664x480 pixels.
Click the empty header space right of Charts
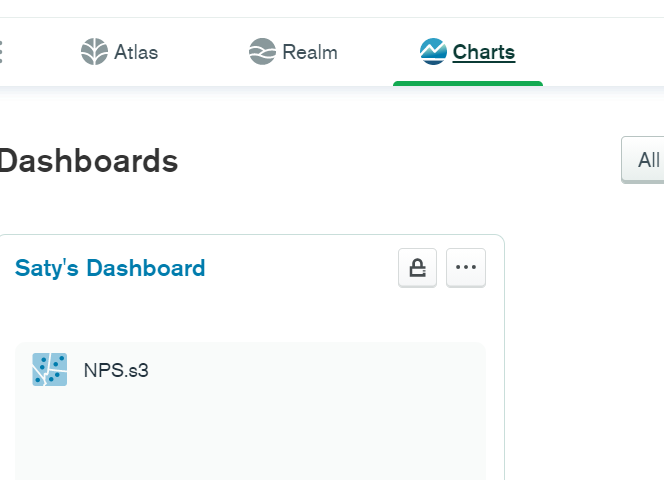pos(603,52)
